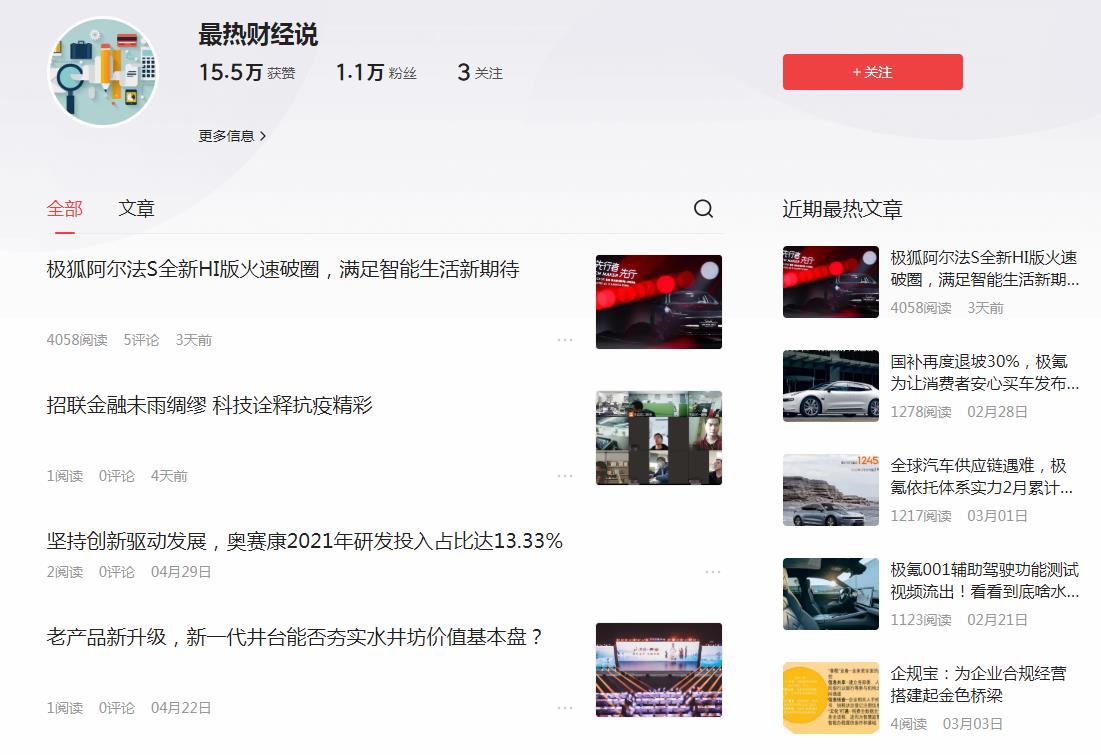Click 04月29日 date under 奥赛康 article
1101x755 pixels.
[181, 572]
